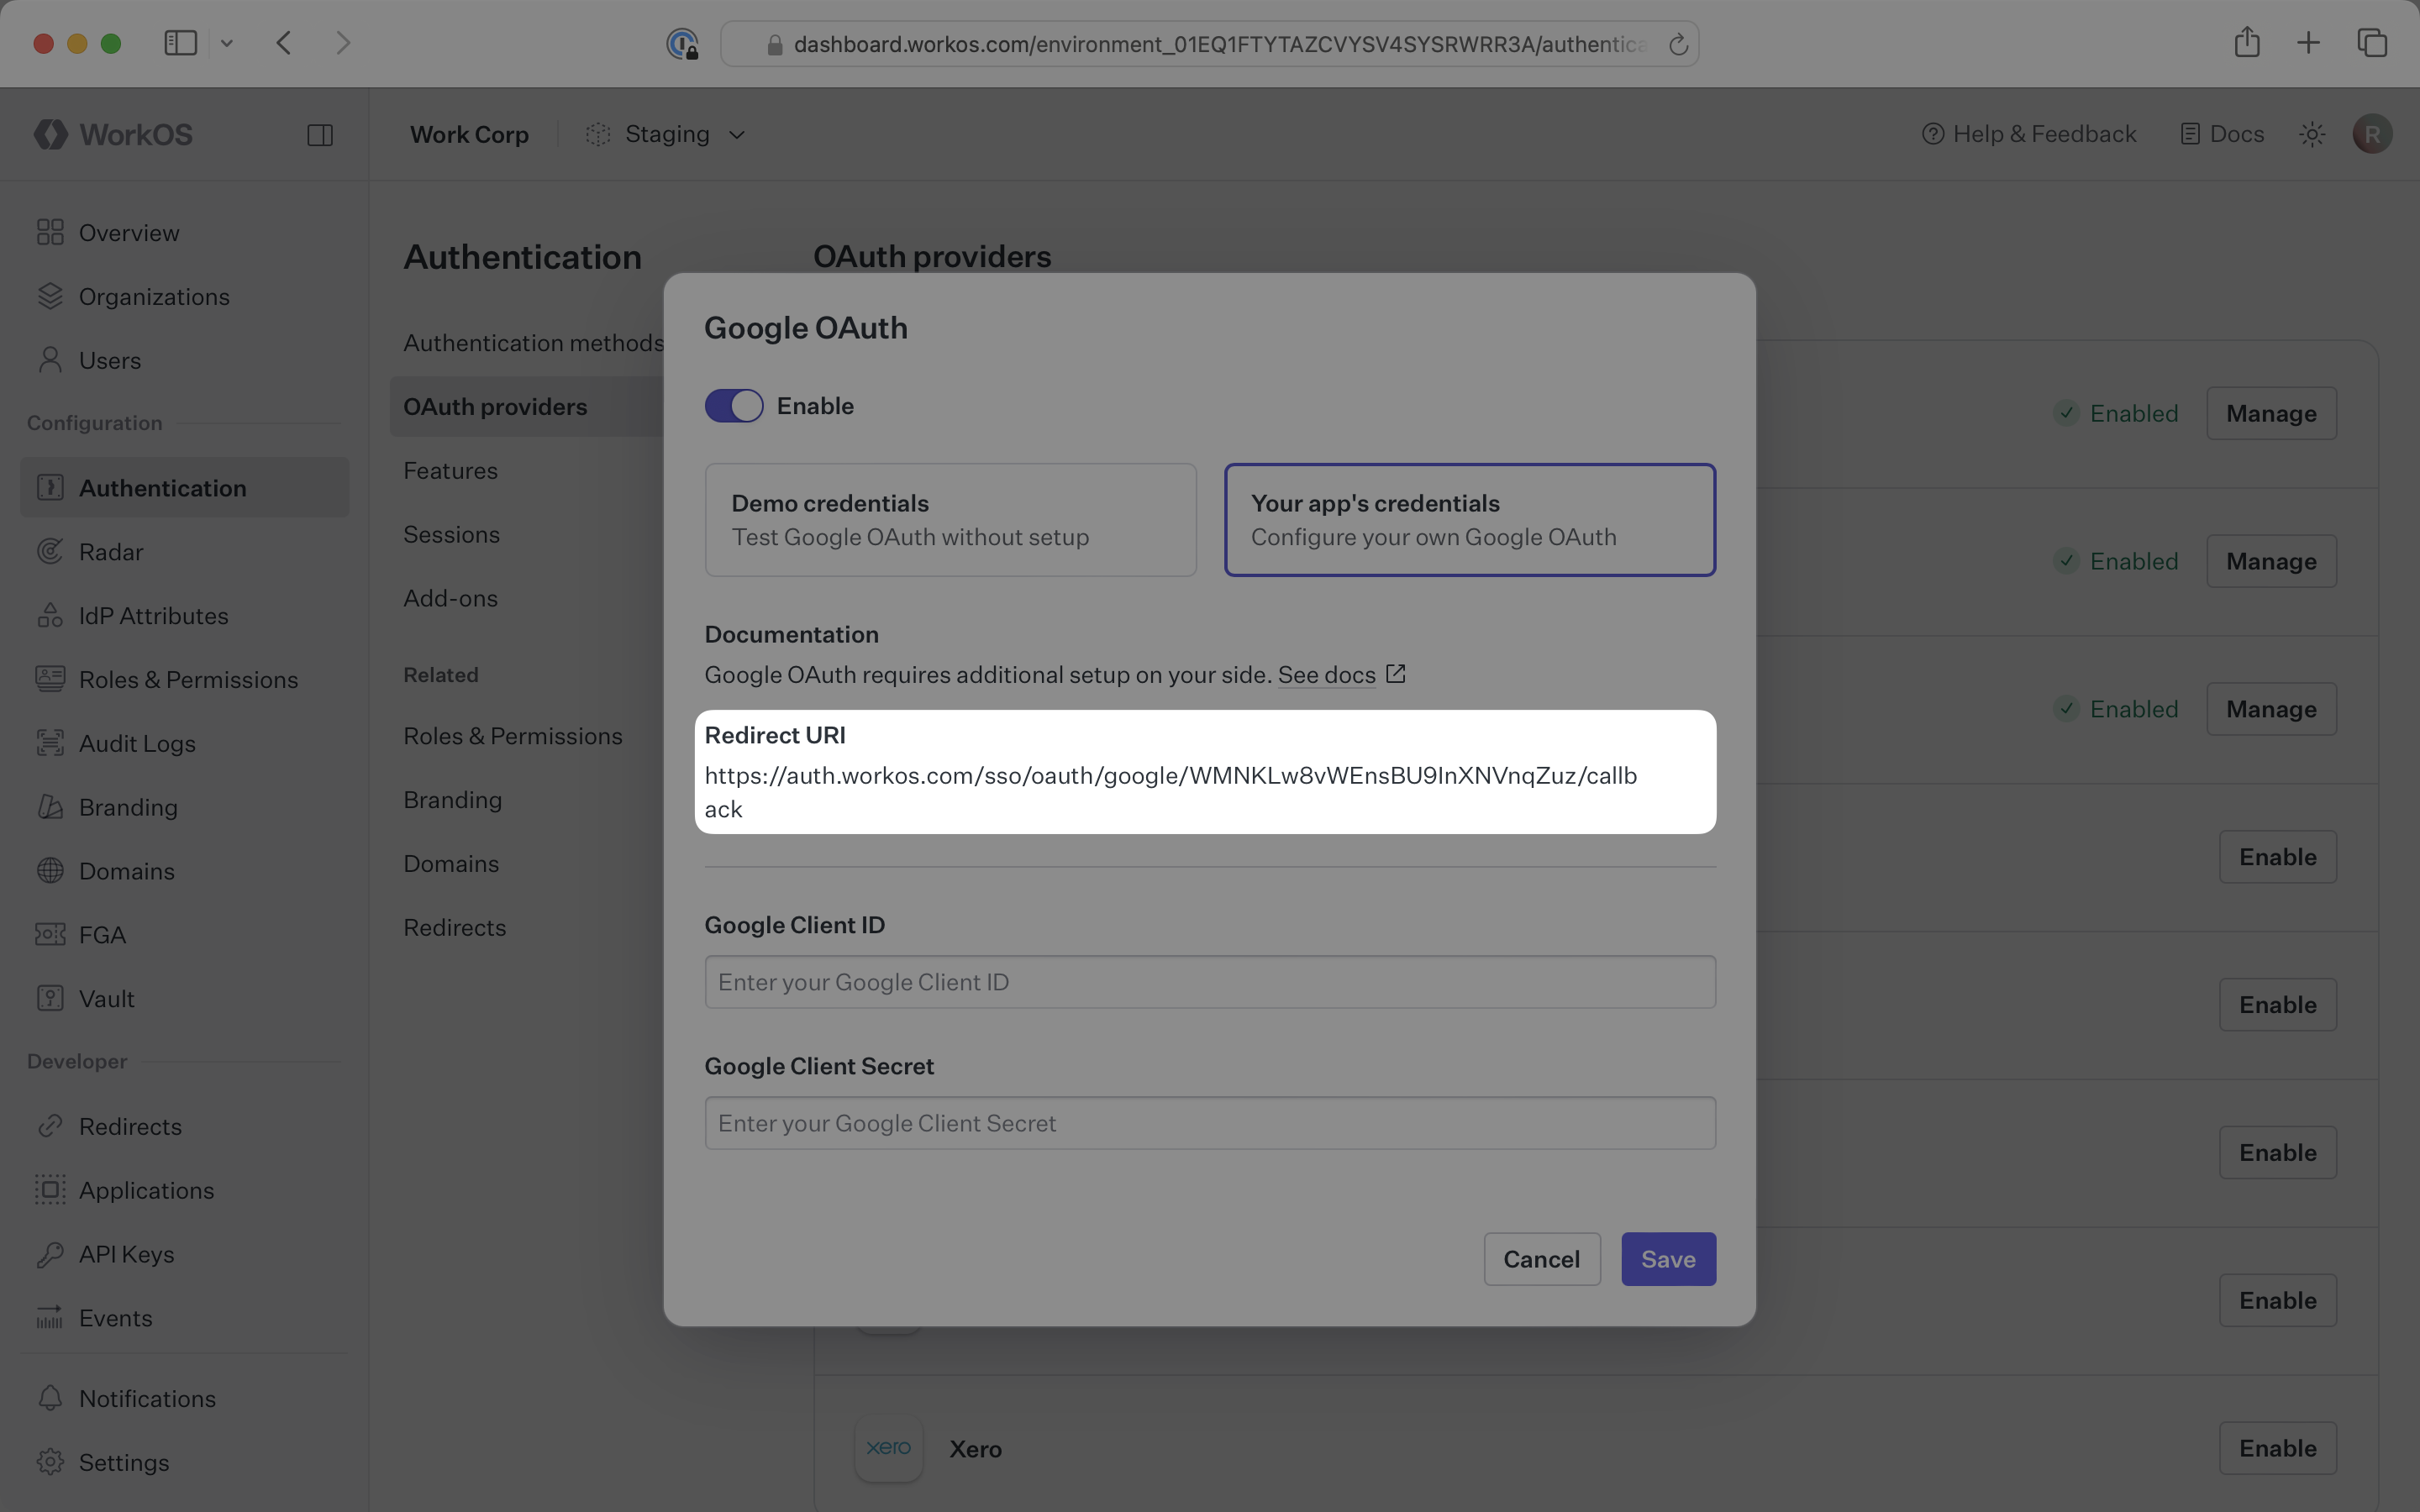The height and width of the screenshot is (1512, 2420).
Task: Select IdP Attributes in the sidebar
Action: coord(153,615)
